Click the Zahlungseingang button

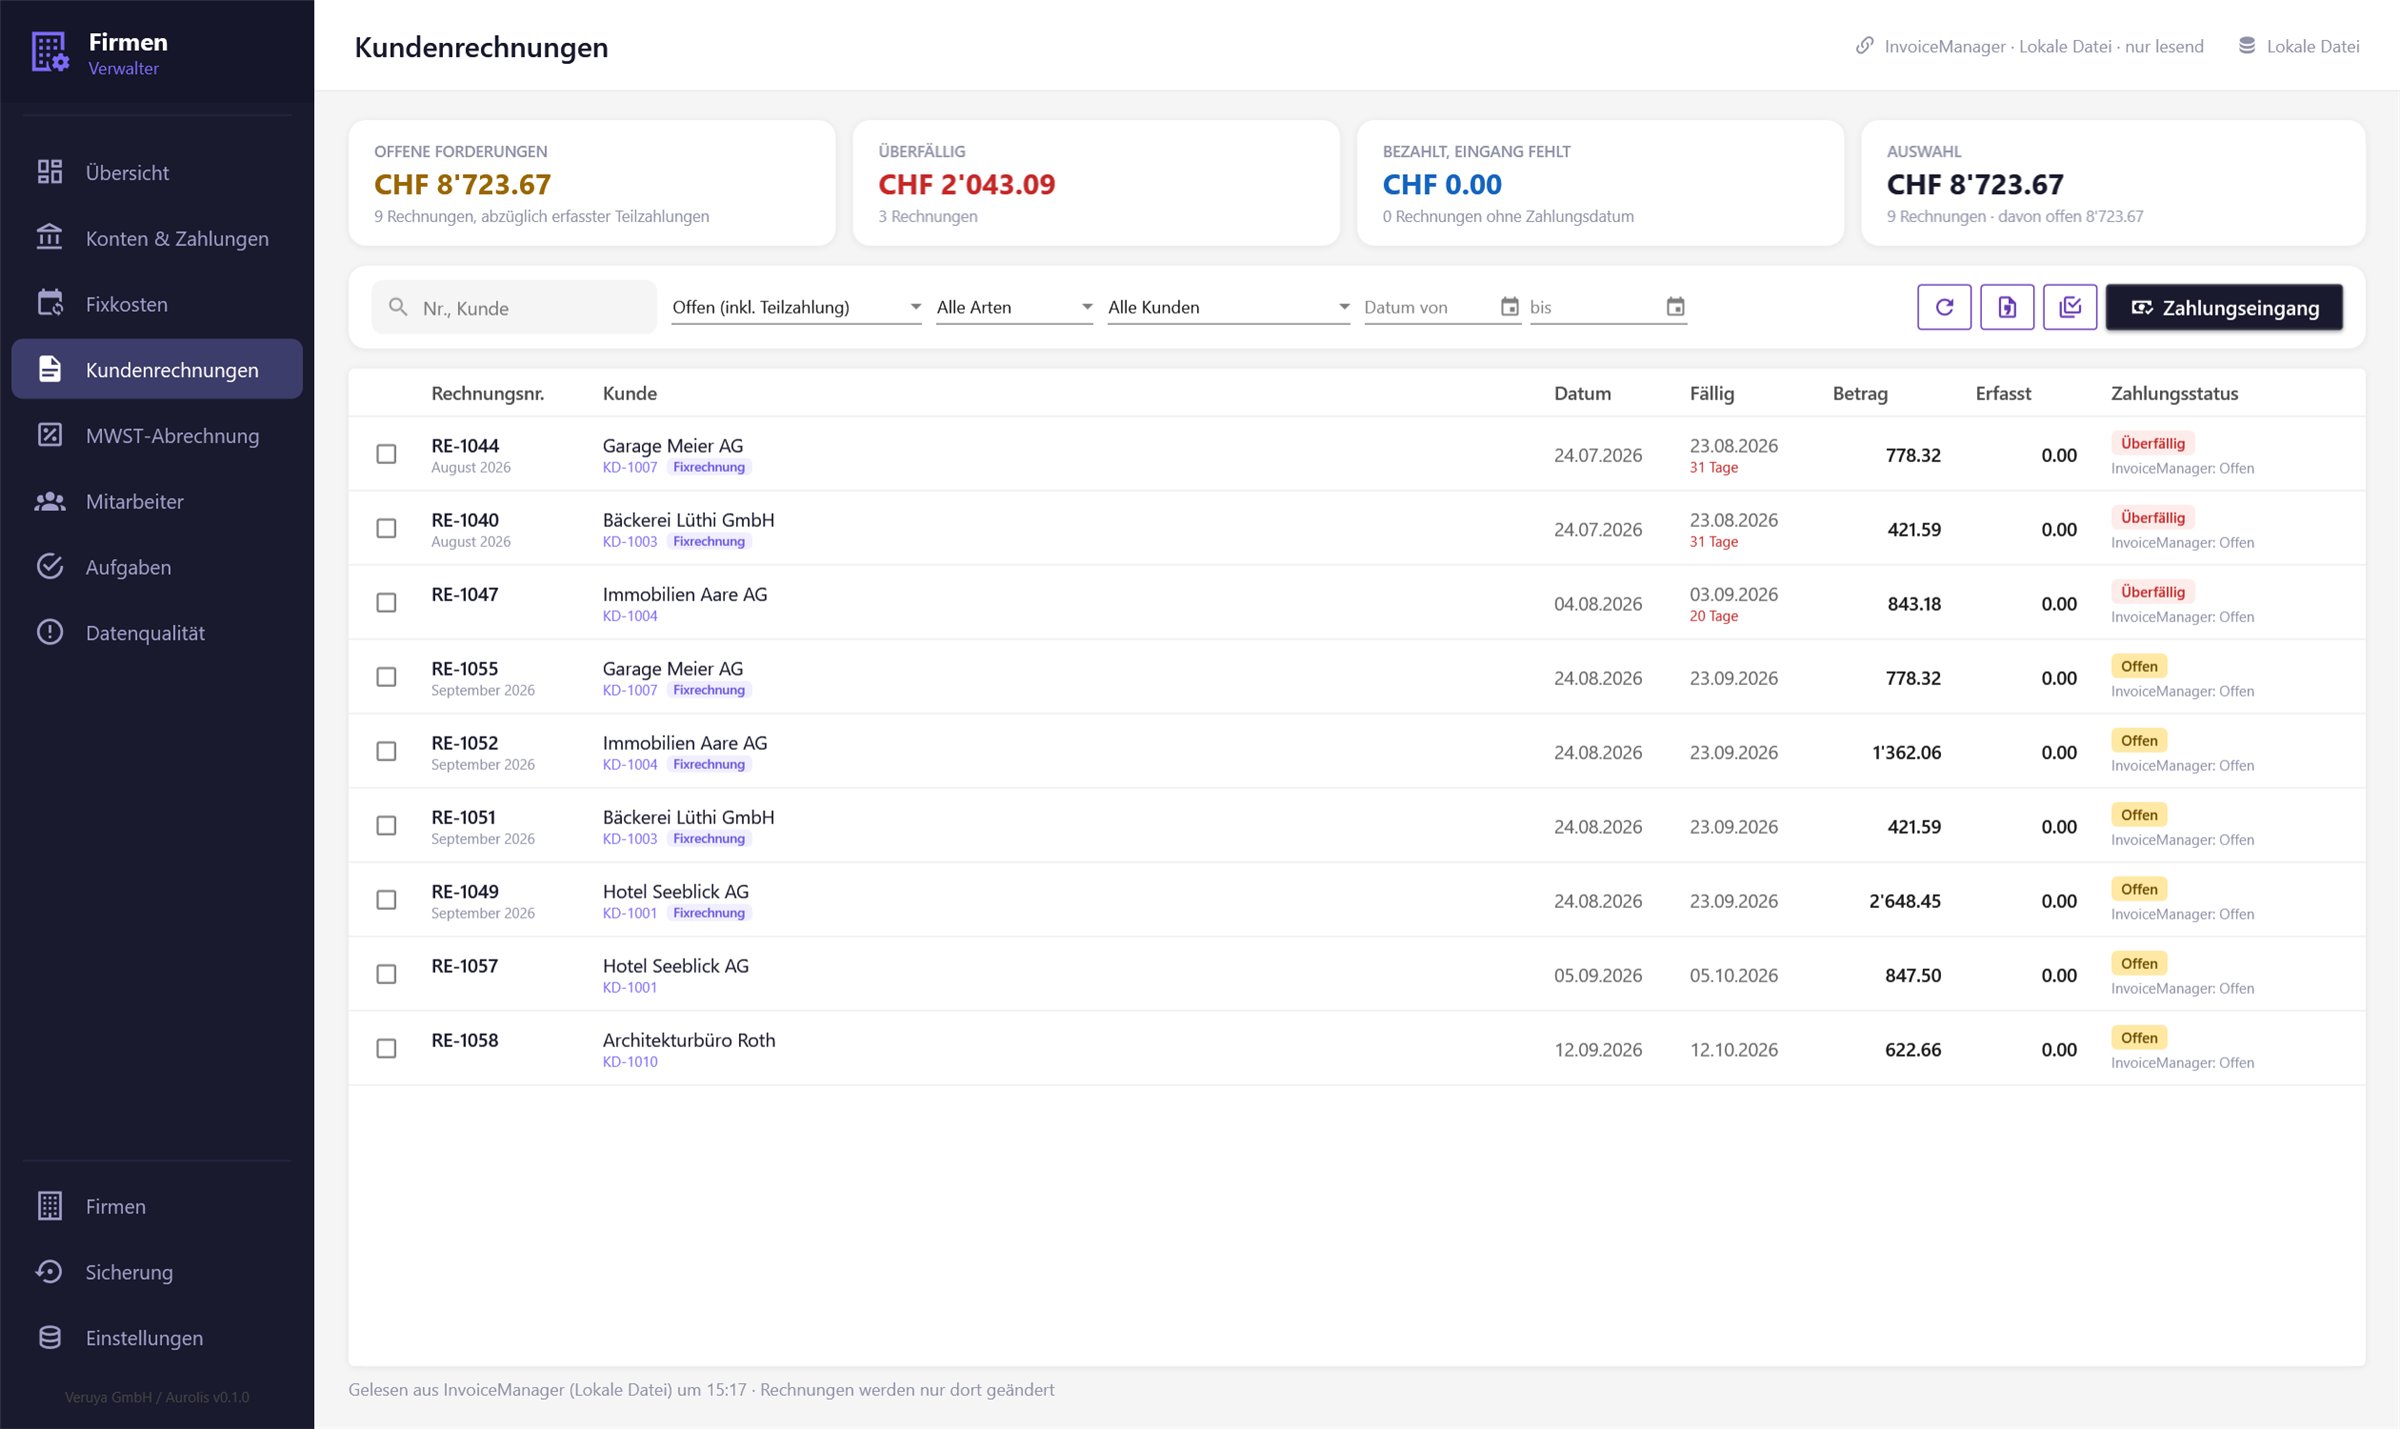[2224, 307]
